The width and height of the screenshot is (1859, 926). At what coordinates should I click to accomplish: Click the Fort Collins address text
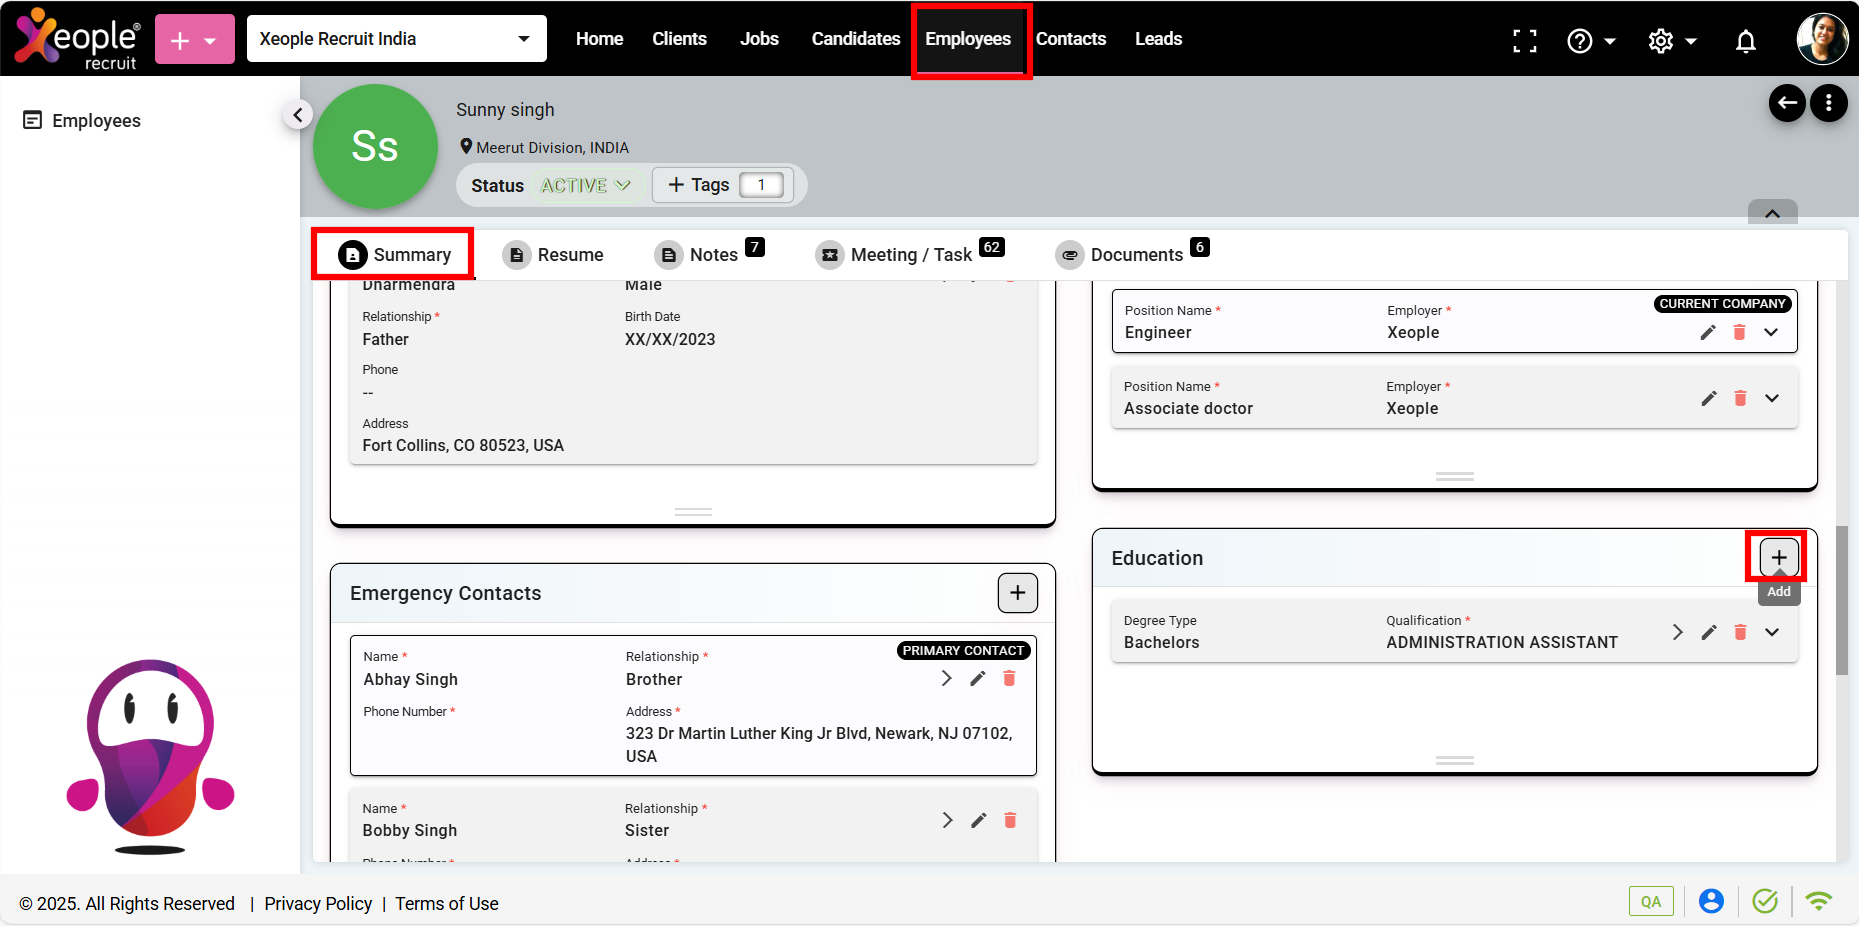(x=463, y=446)
